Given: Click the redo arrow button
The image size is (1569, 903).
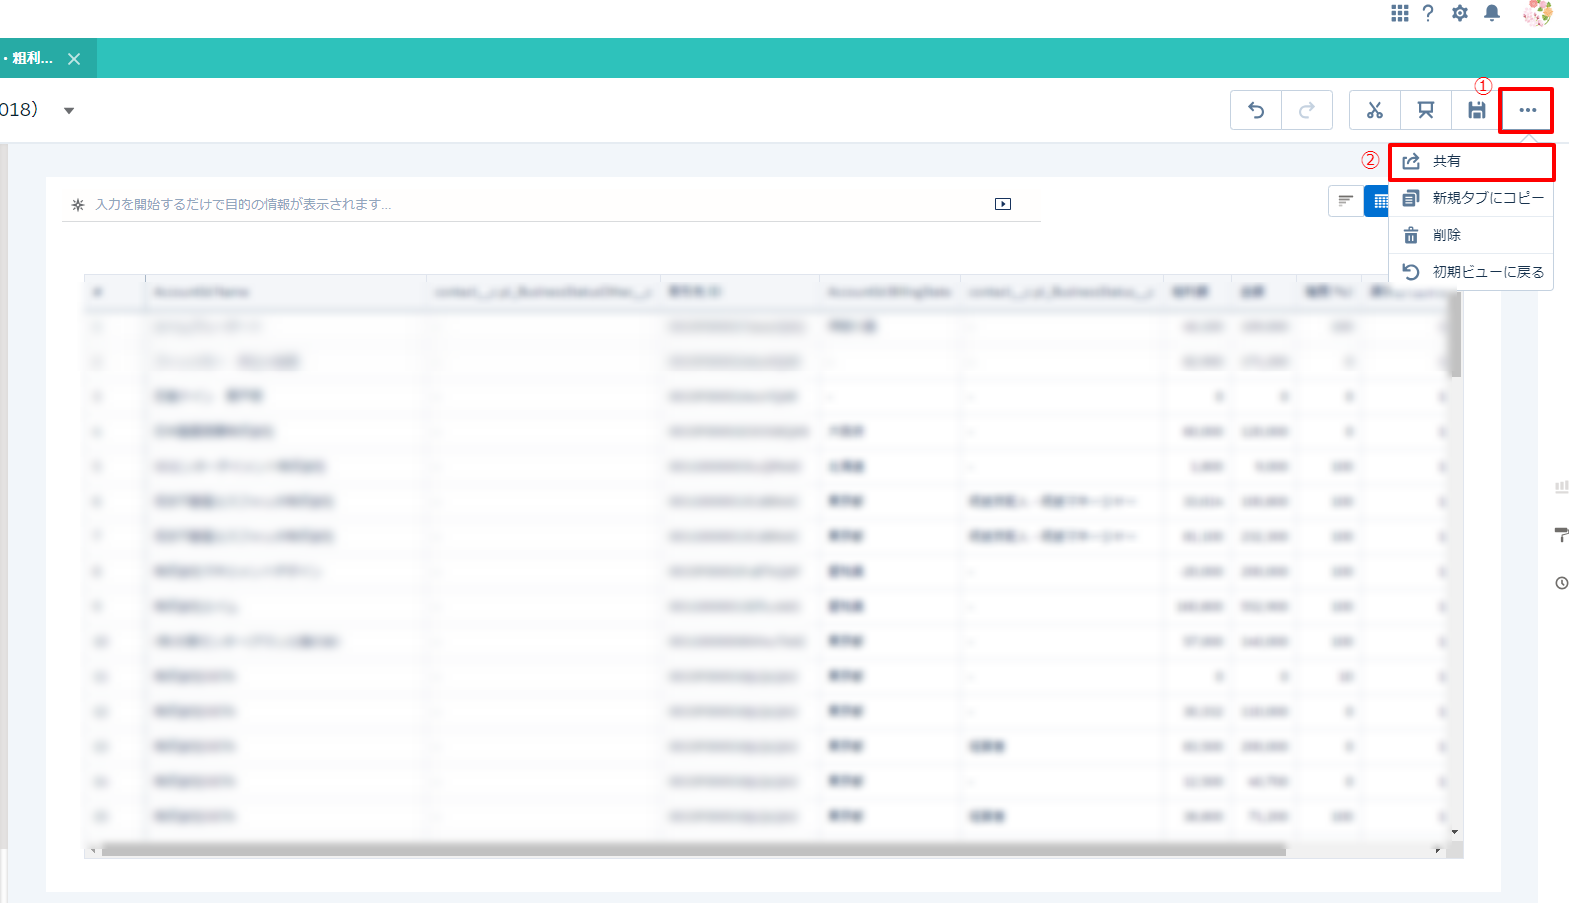Looking at the screenshot, I should (1306, 110).
